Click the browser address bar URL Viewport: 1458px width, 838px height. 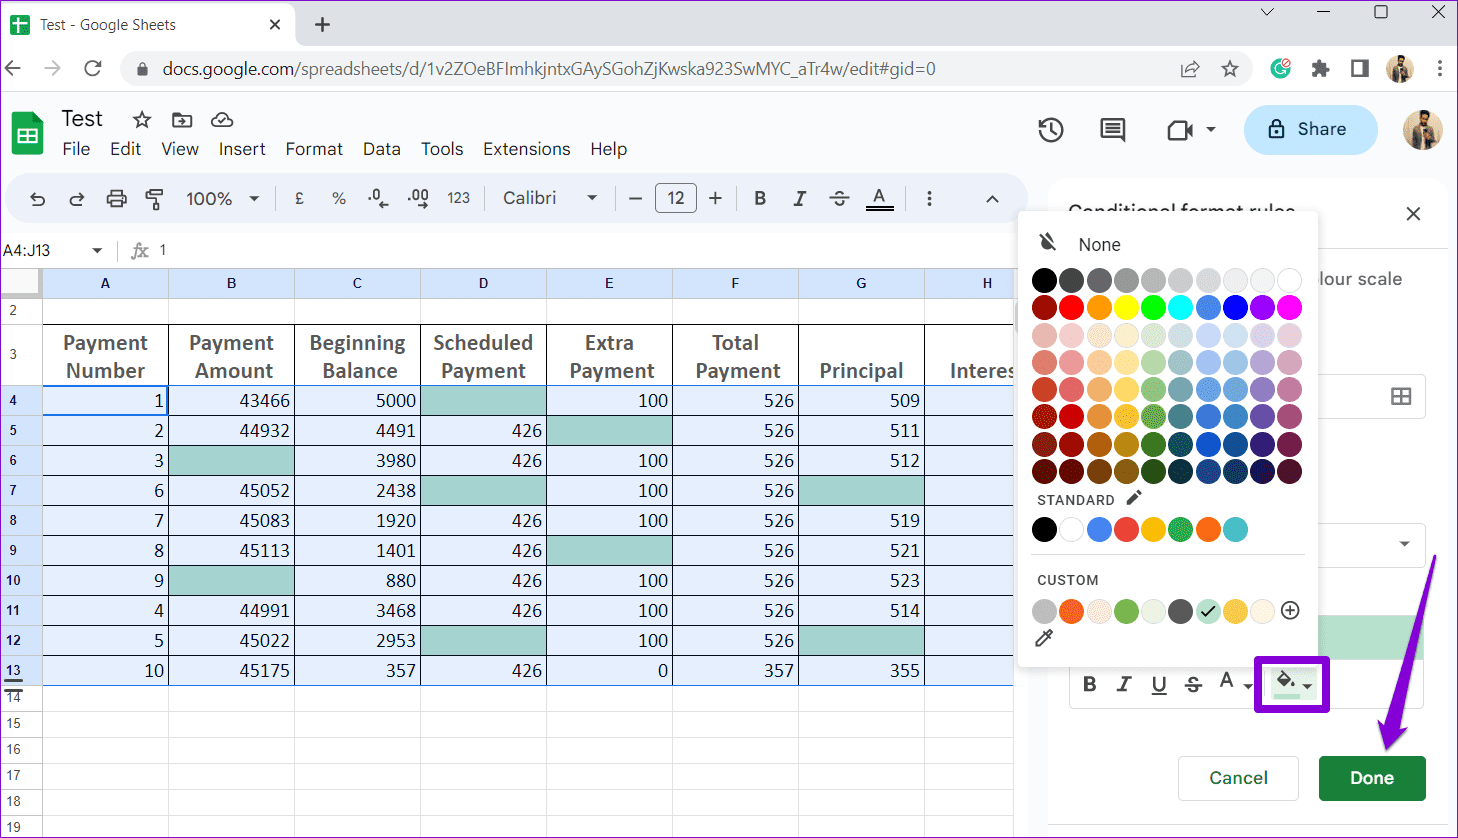[x=549, y=69]
